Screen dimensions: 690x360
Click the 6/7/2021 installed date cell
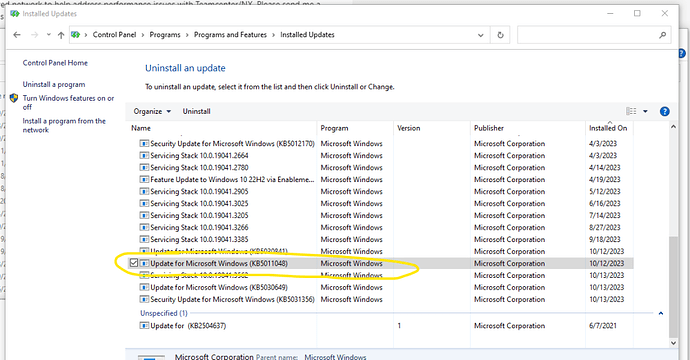point(602,326)
